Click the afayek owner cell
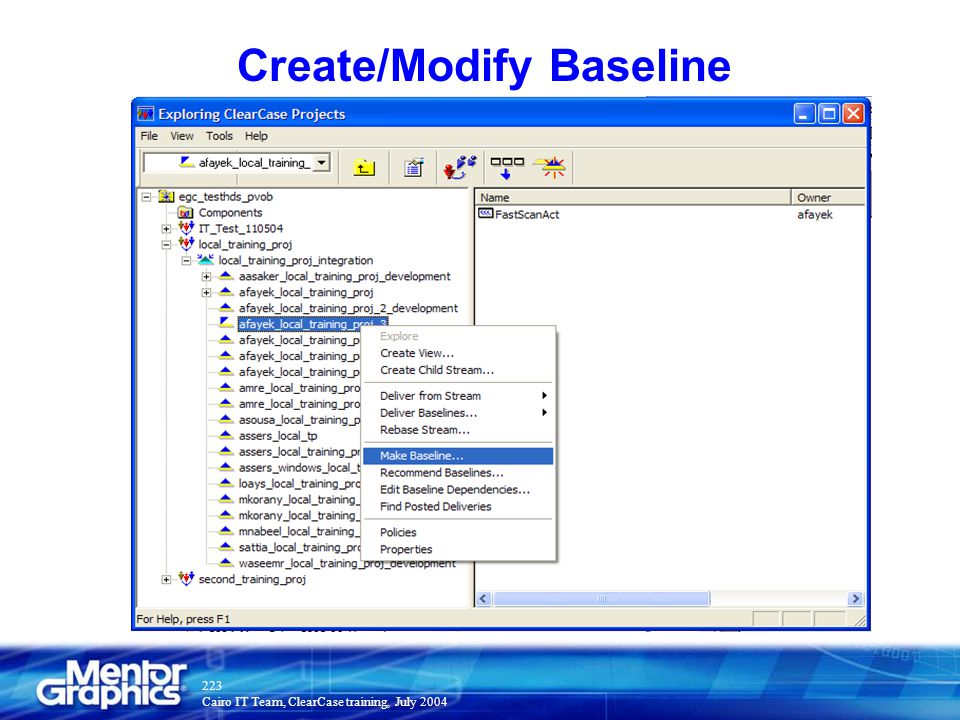960x720 pixels. (x=814, y=214)
